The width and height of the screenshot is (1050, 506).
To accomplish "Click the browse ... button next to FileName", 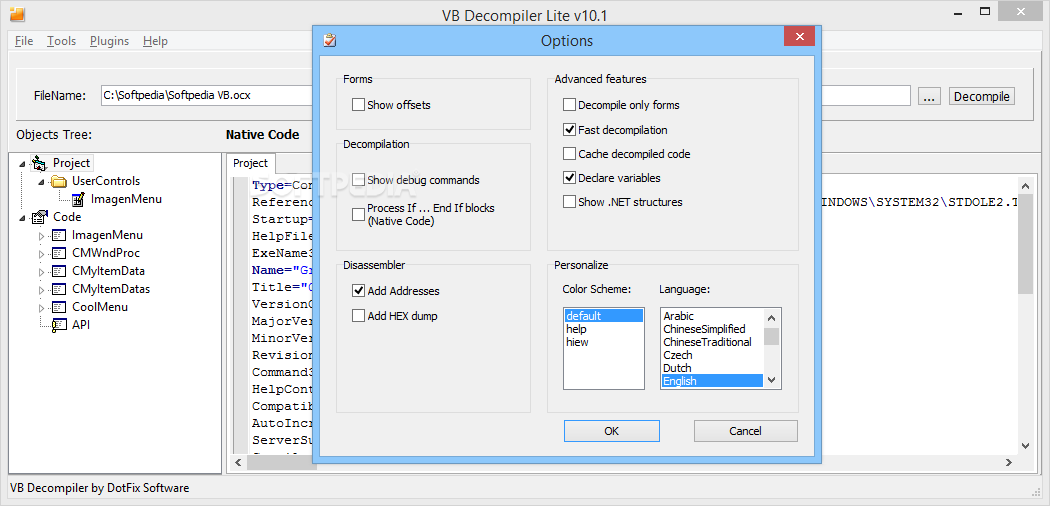I will click(928, 96).
